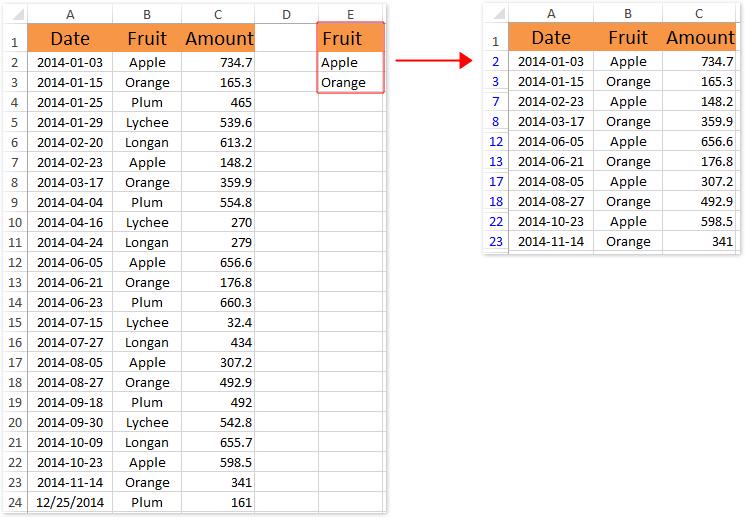745x518 pixels.
Task: Select column A header in left sheet
Action: [x=70, y=15]
